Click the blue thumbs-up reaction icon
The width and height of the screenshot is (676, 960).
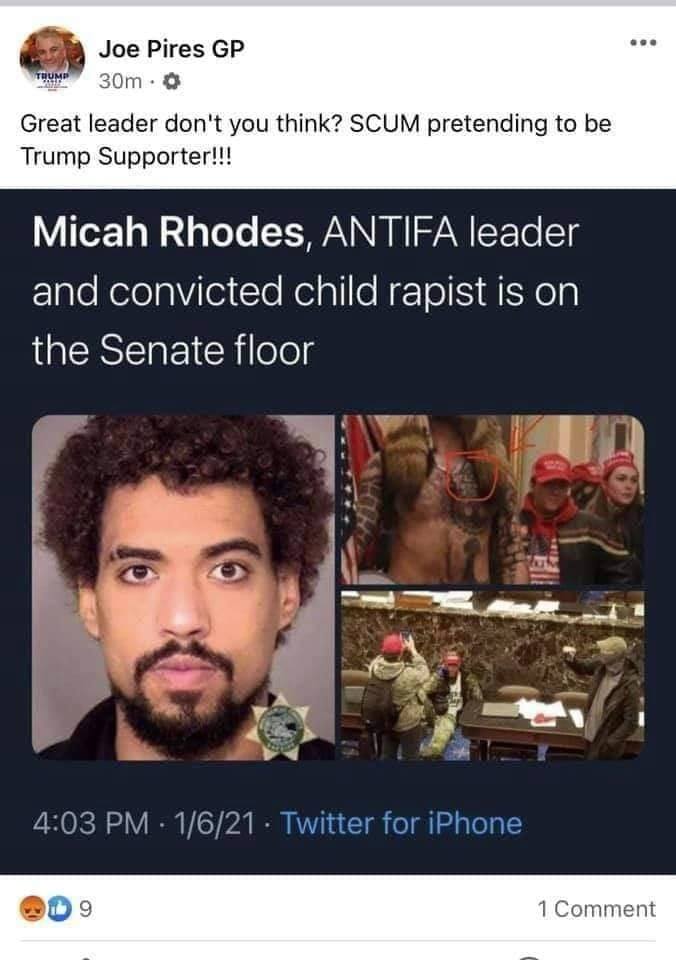(58, 909)
